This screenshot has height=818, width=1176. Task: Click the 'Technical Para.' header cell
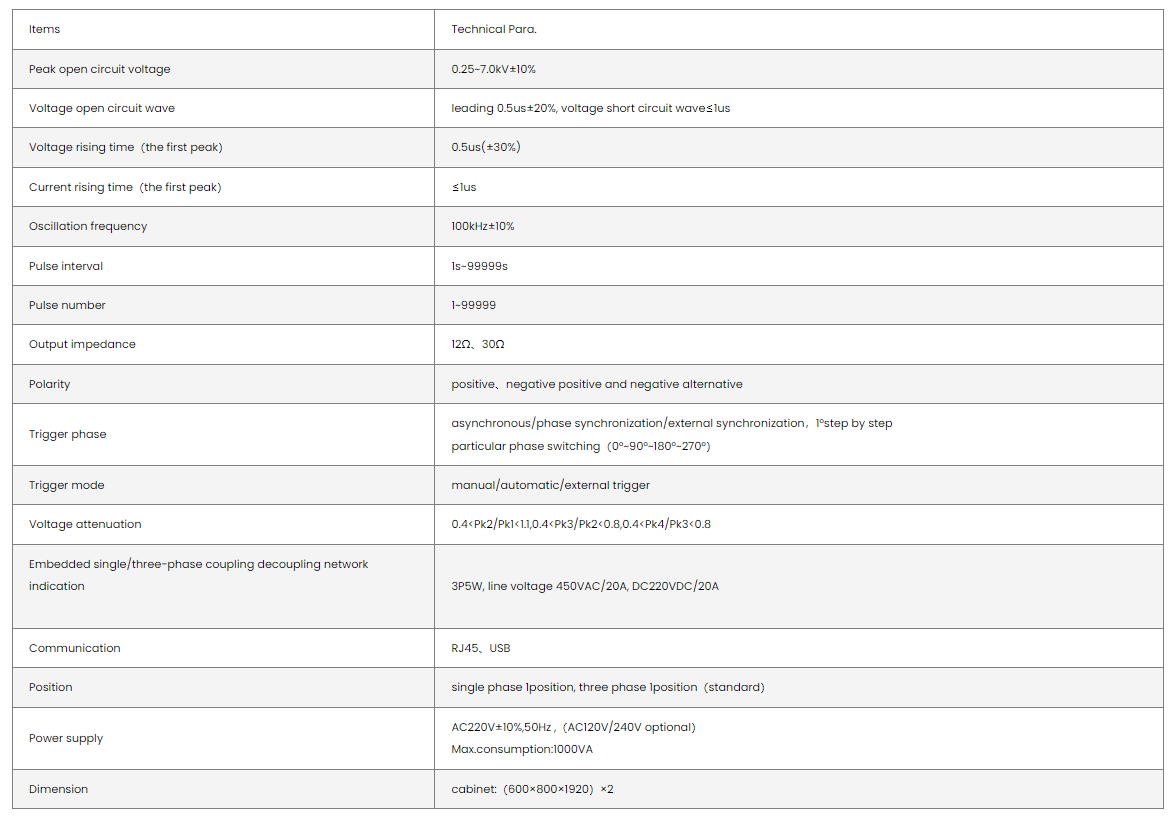494,29
